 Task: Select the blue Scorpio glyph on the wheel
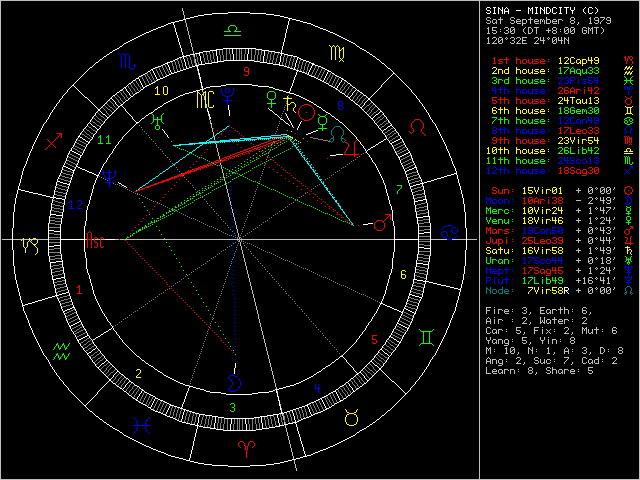point(128,62)
